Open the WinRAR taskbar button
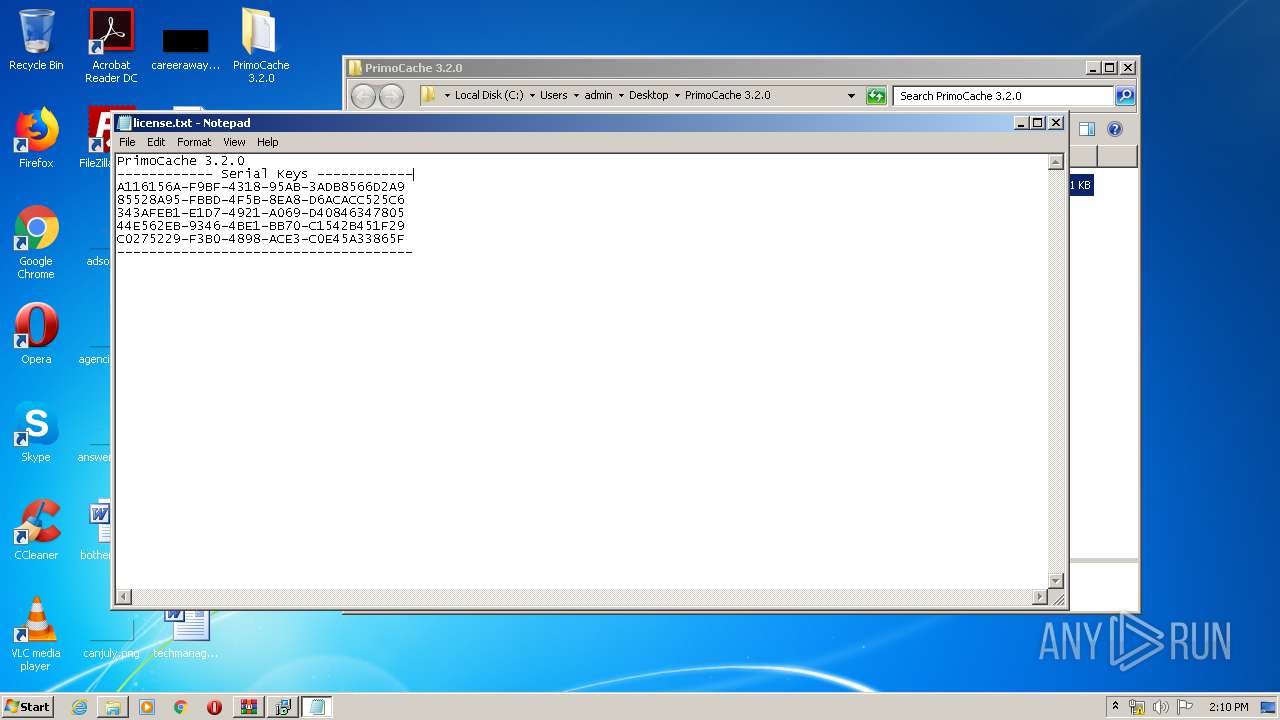Image resolution: width=1280 pixels, height=720 pixels. (248, 707)
